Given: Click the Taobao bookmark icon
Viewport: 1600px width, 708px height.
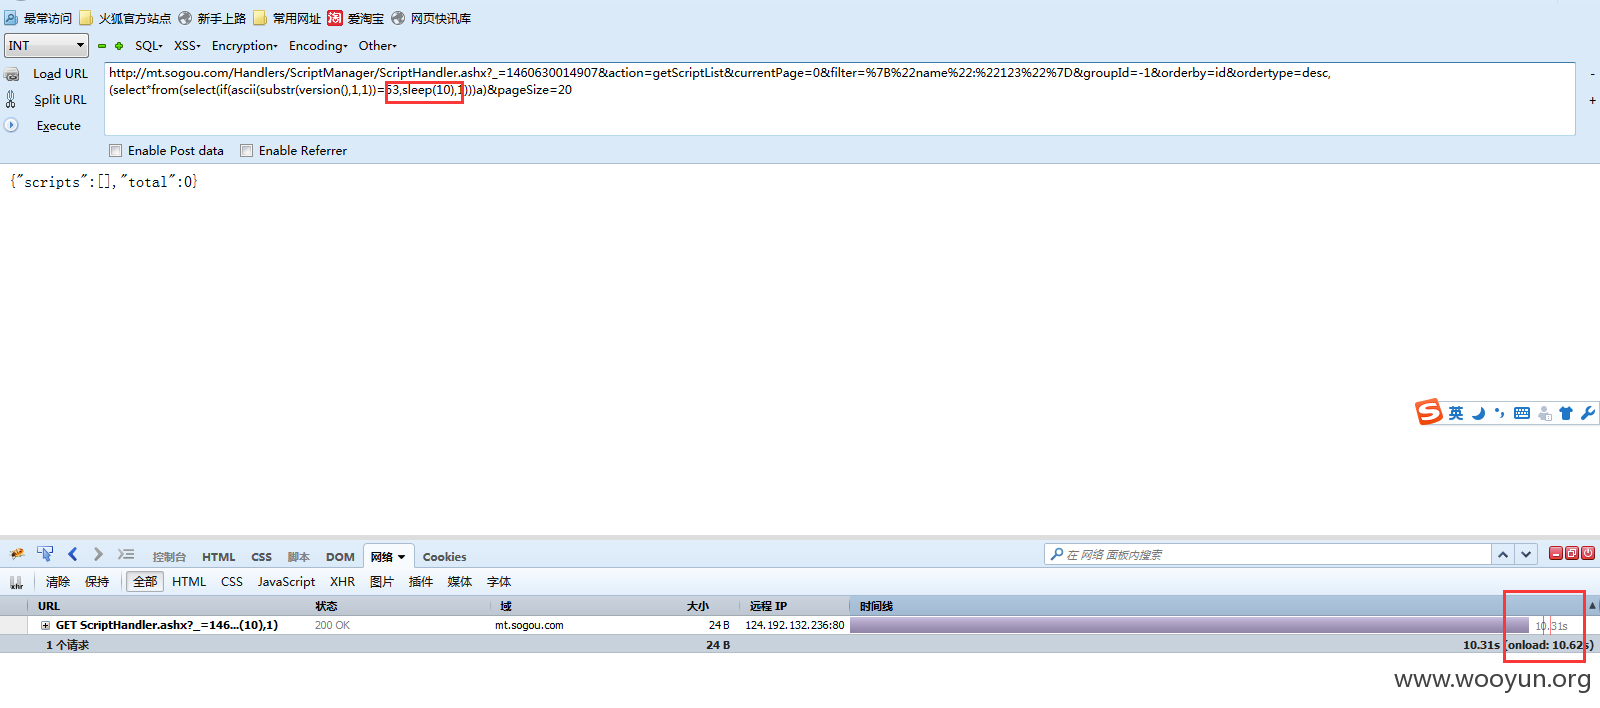Looking at the screenshot, I should point(335,18).
